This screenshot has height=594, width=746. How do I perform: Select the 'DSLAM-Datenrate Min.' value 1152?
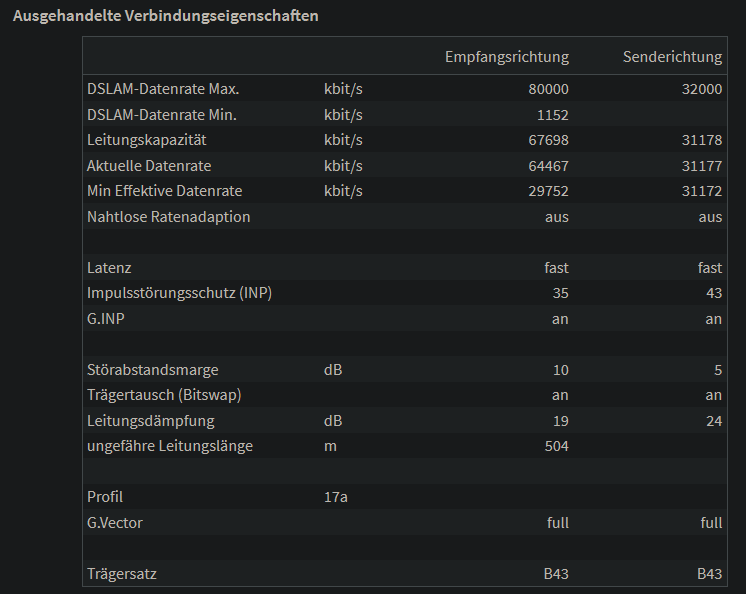click(553, 115)
